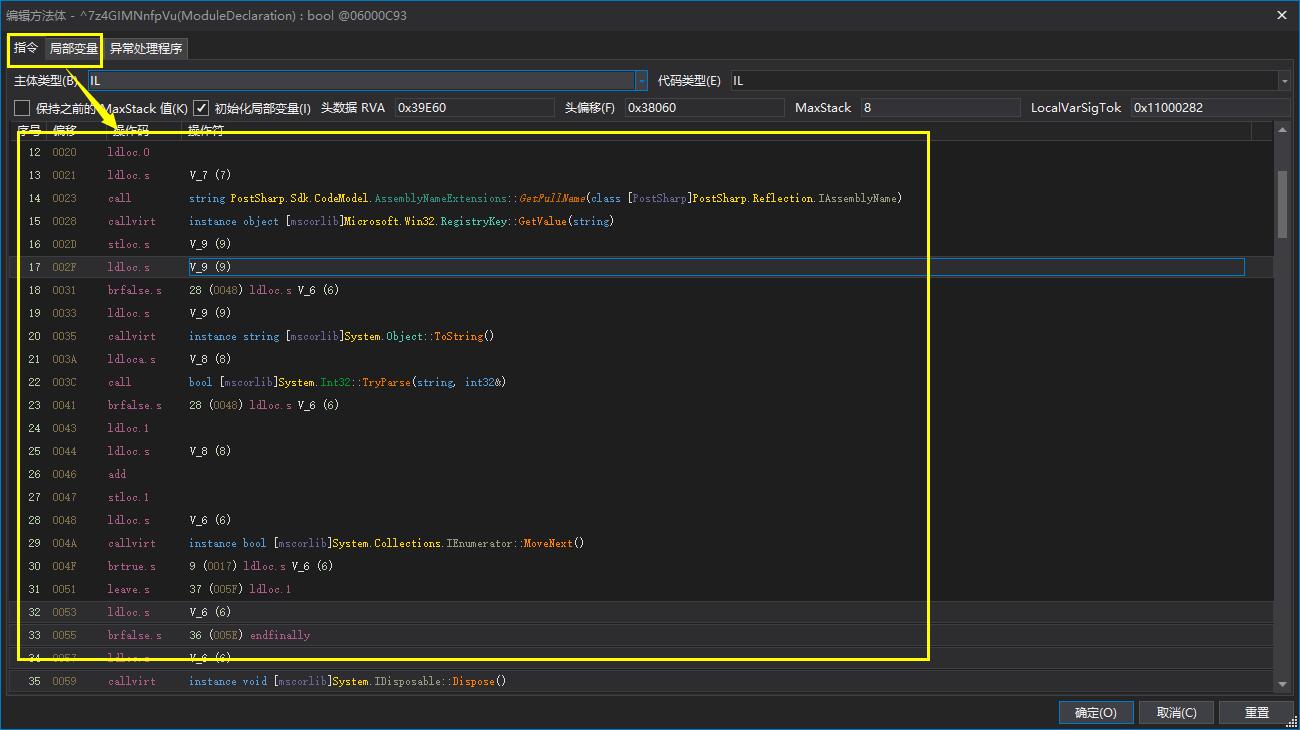Open the dropdown arrow next to 主体类型 field

(x=640, y=80)
